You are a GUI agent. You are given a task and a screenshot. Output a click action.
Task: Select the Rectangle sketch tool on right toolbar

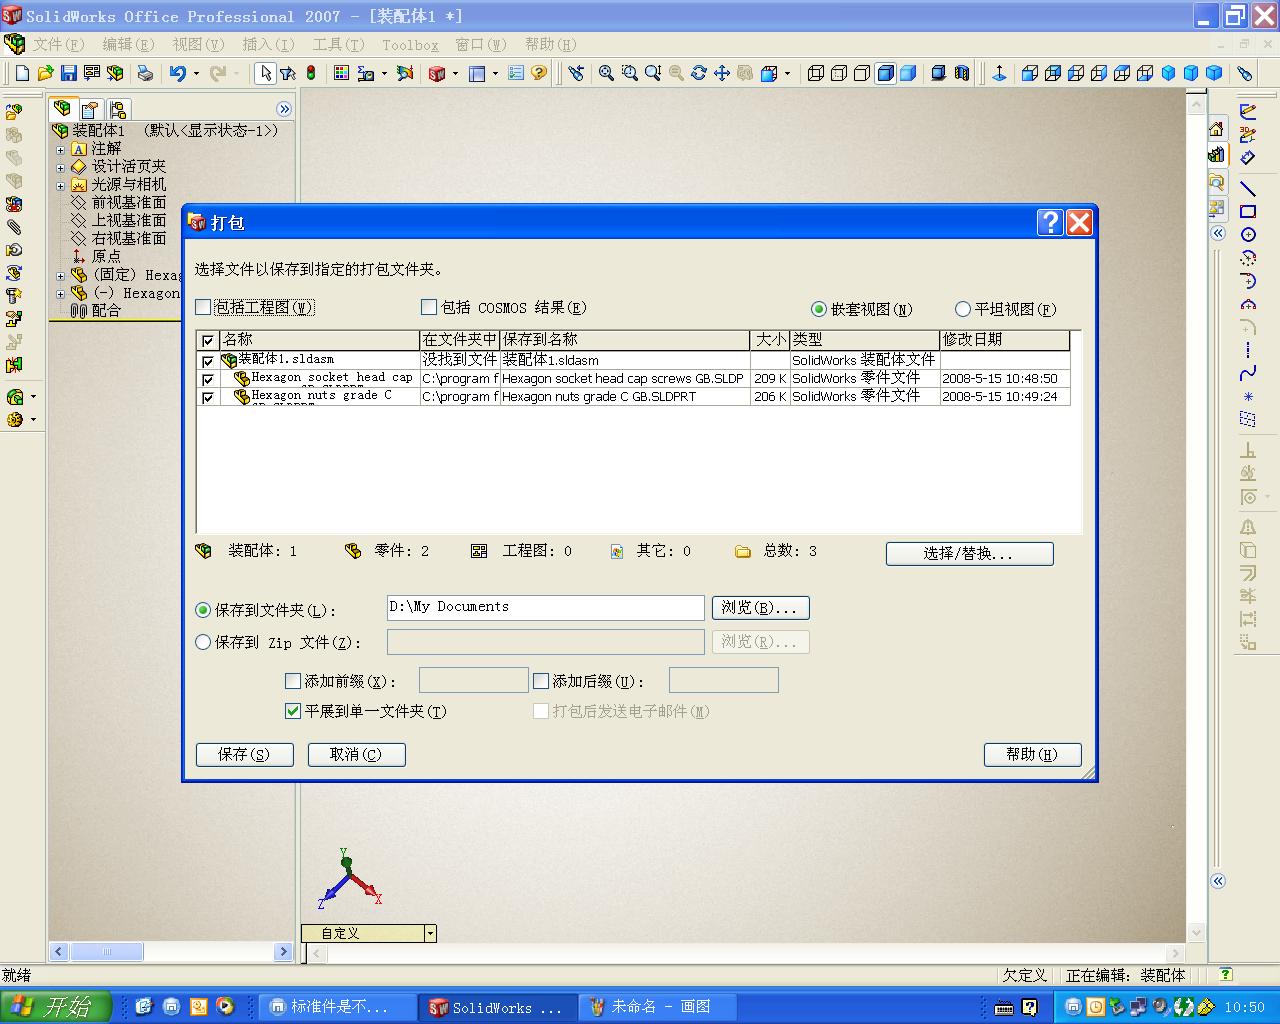(x=1248, y=211)
